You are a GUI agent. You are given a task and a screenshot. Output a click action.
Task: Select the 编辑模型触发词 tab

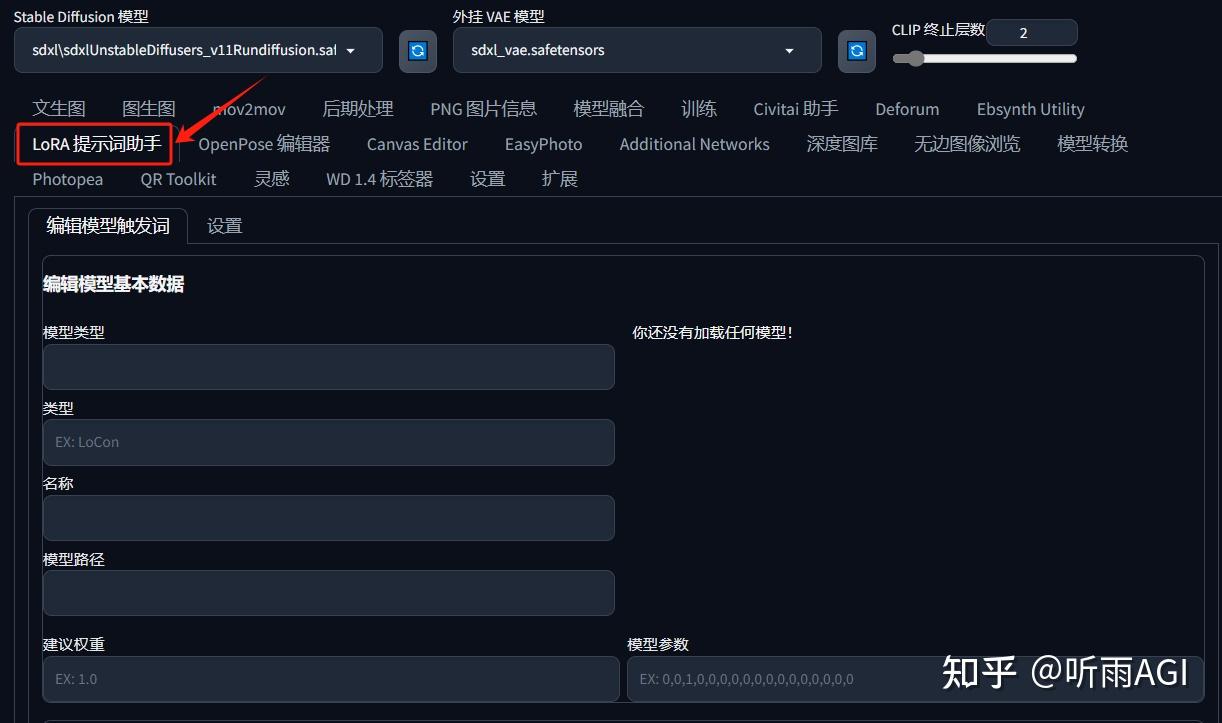[107, 225]
